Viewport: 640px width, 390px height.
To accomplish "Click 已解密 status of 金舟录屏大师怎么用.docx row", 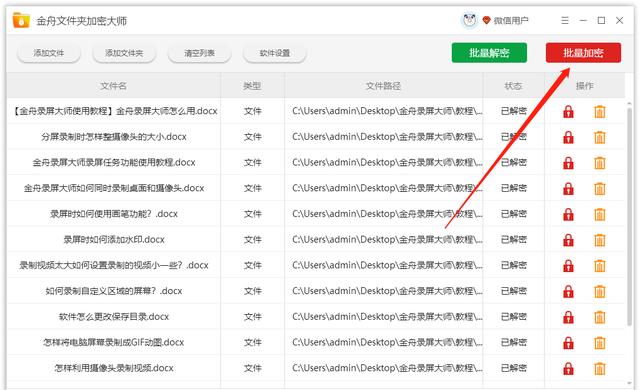I will pos(513,111).
